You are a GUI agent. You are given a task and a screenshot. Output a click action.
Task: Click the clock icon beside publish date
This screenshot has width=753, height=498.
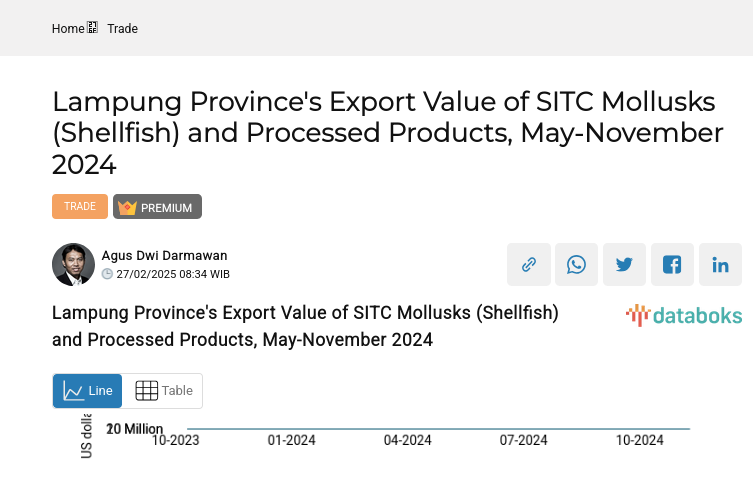pyautogui.click(x=107, y=274)
